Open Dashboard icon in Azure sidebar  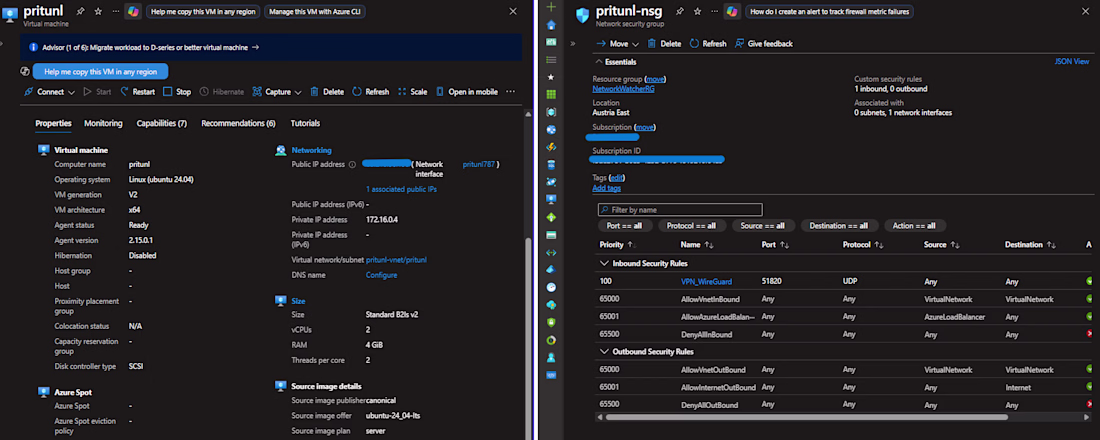[x=551, y=42]
